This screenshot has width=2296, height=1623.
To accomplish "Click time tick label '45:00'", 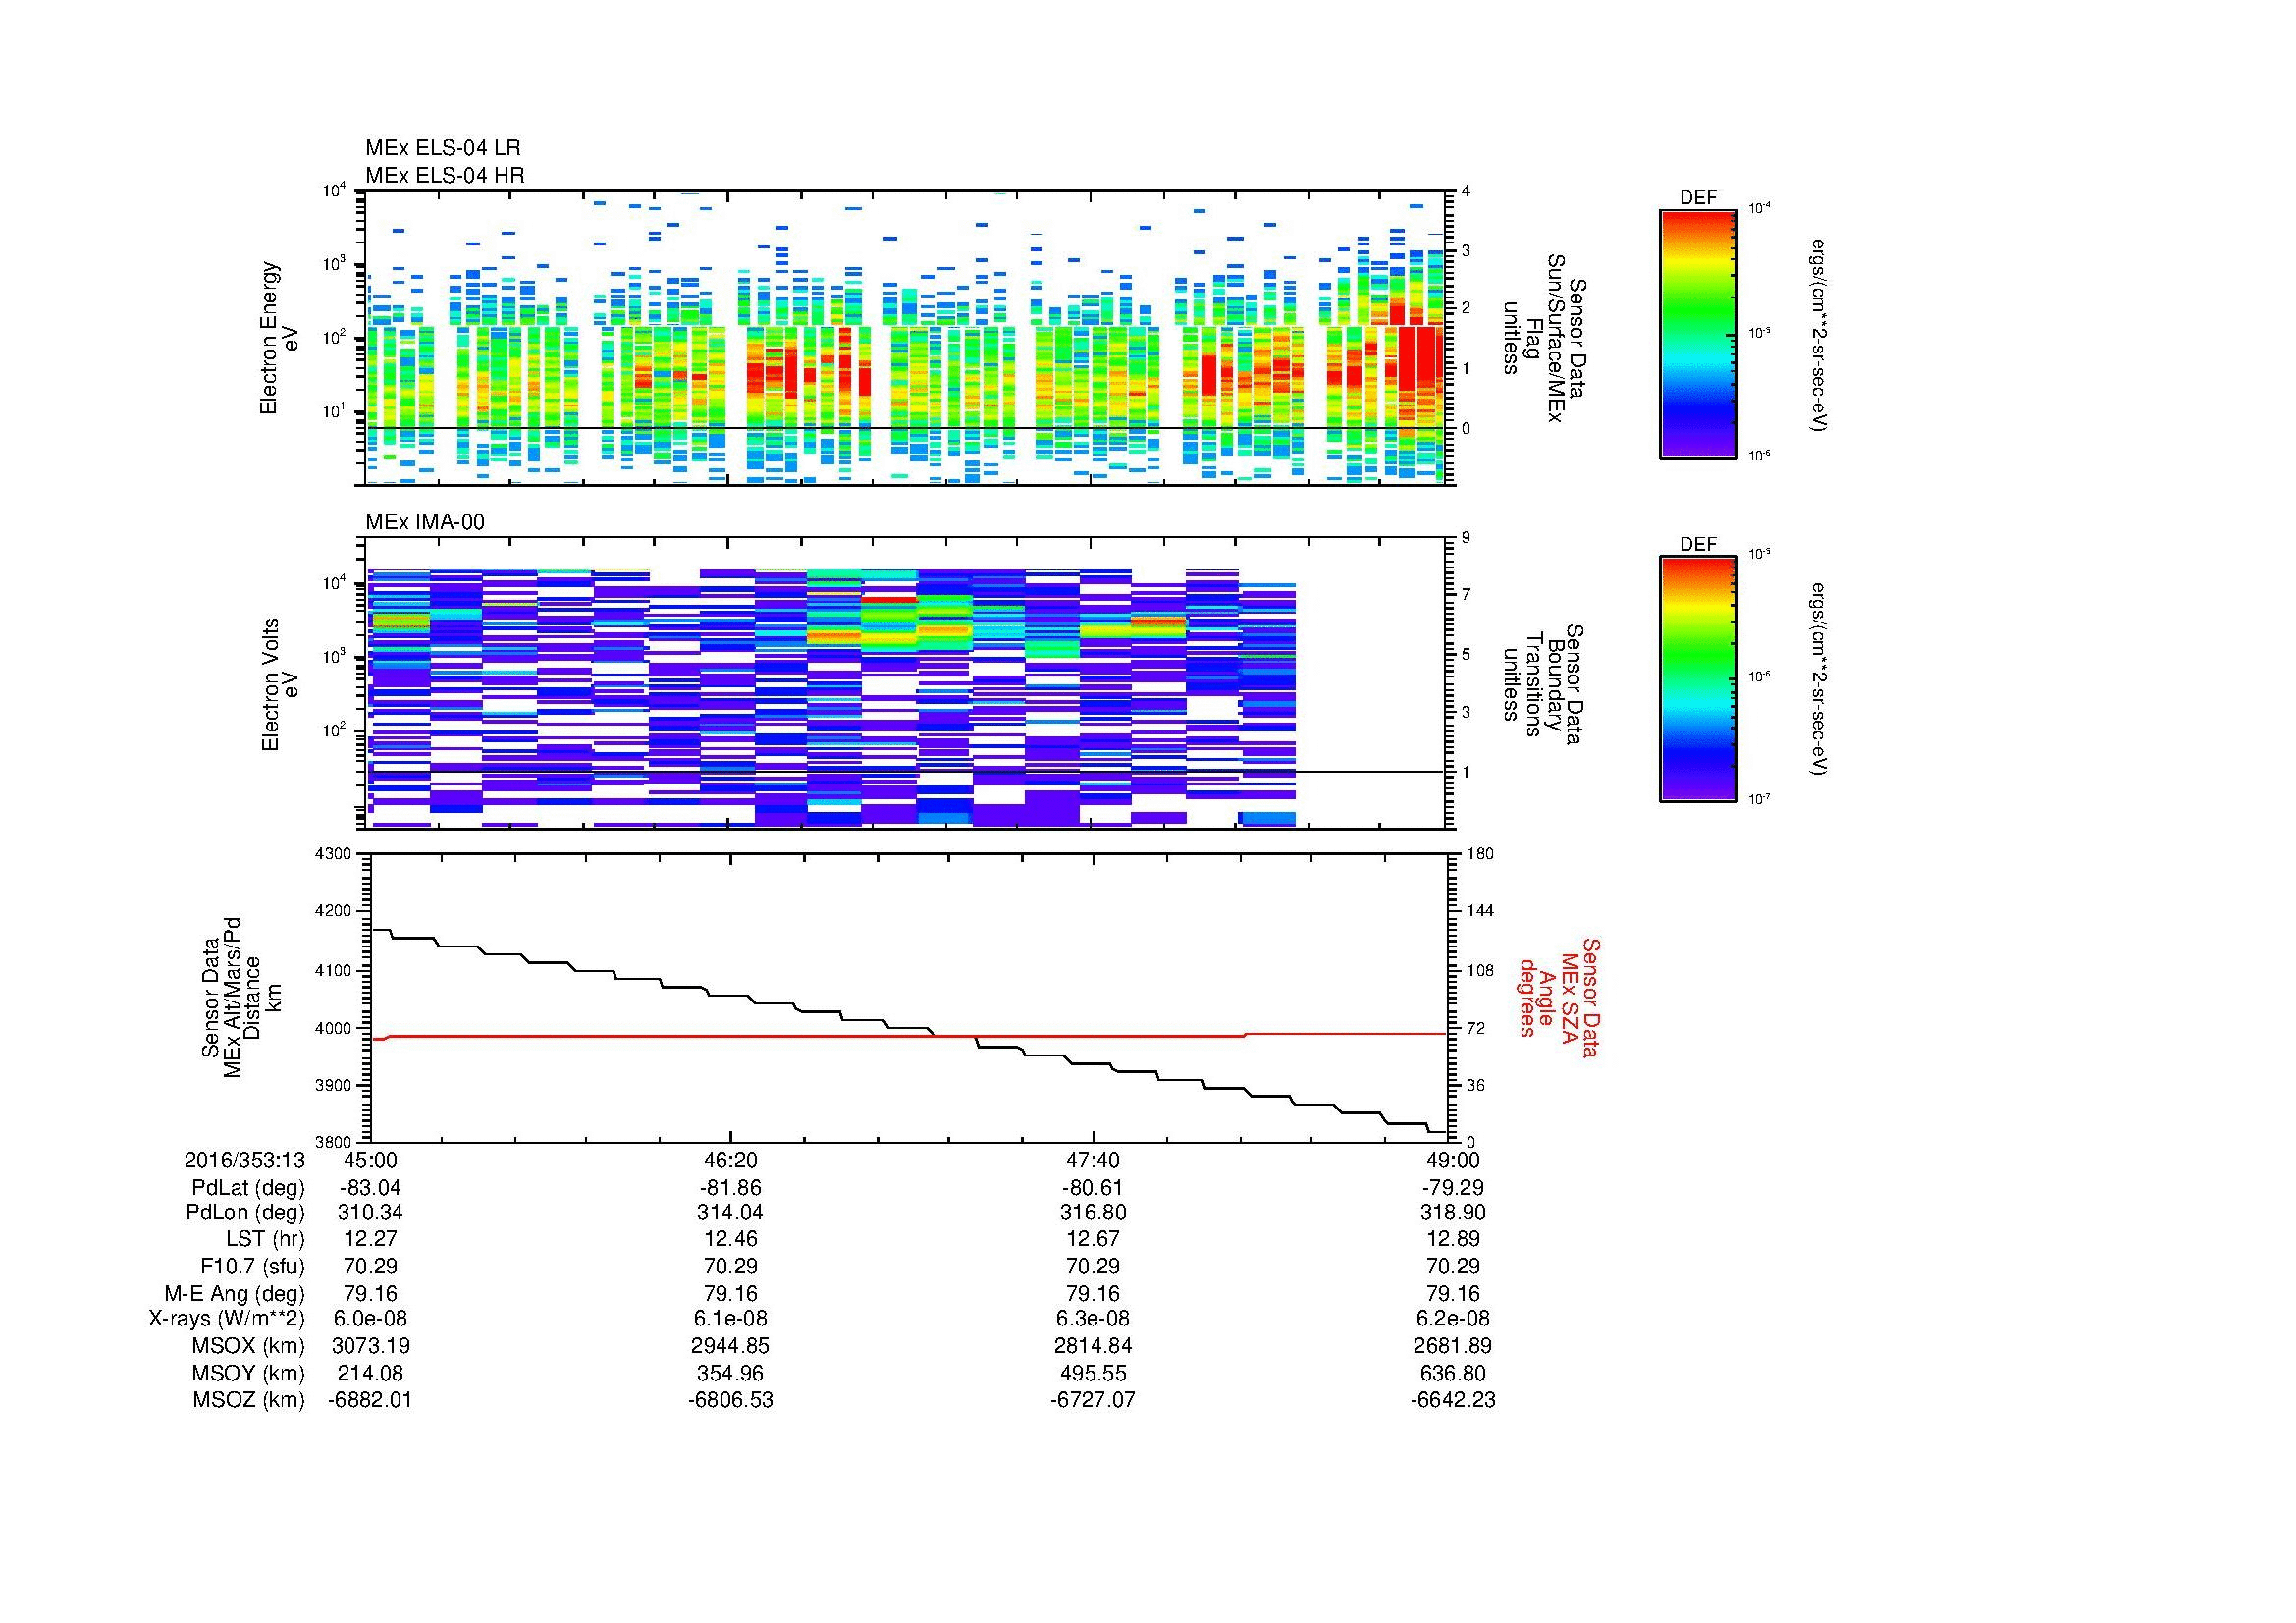I will pos(370,1160).
